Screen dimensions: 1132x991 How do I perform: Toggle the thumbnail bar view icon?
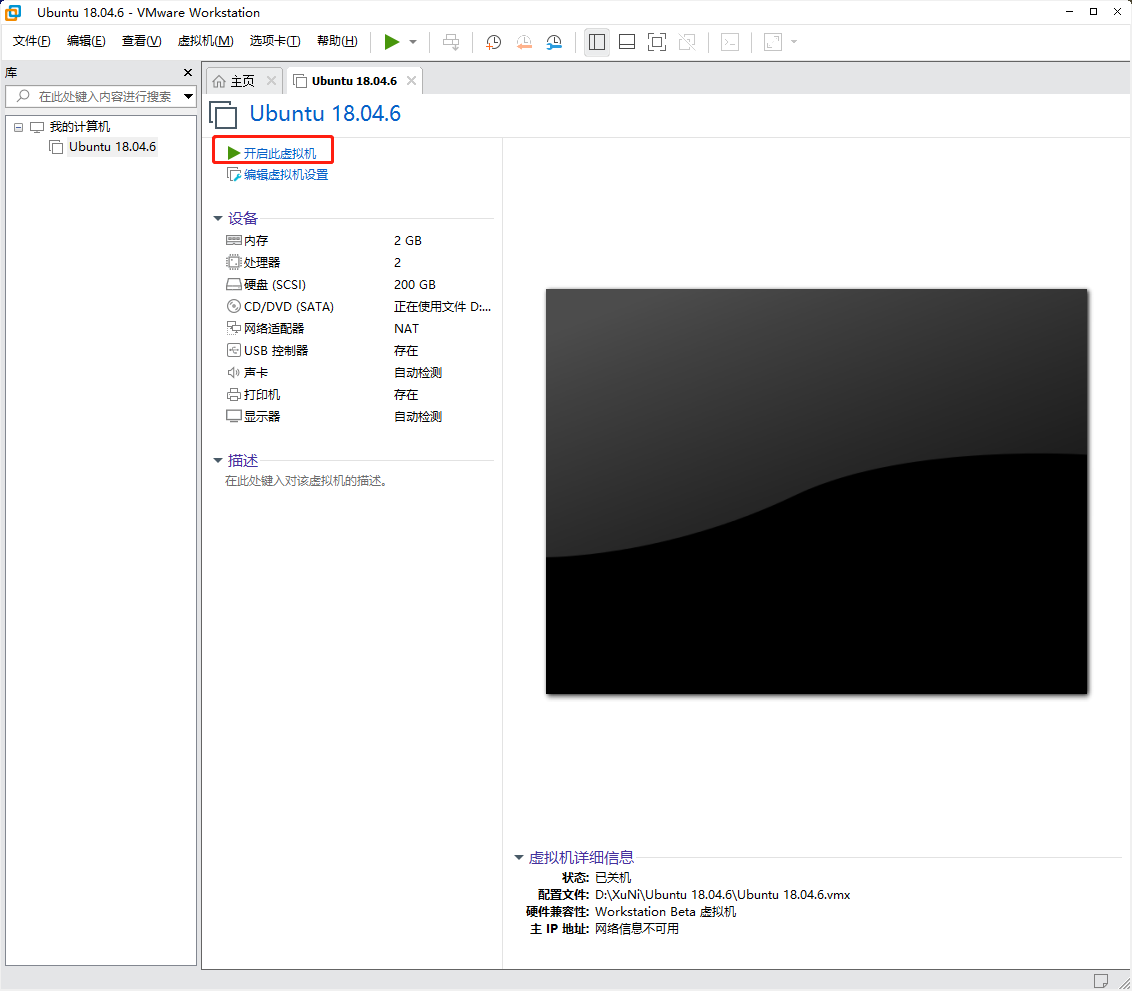click(627, 42)
